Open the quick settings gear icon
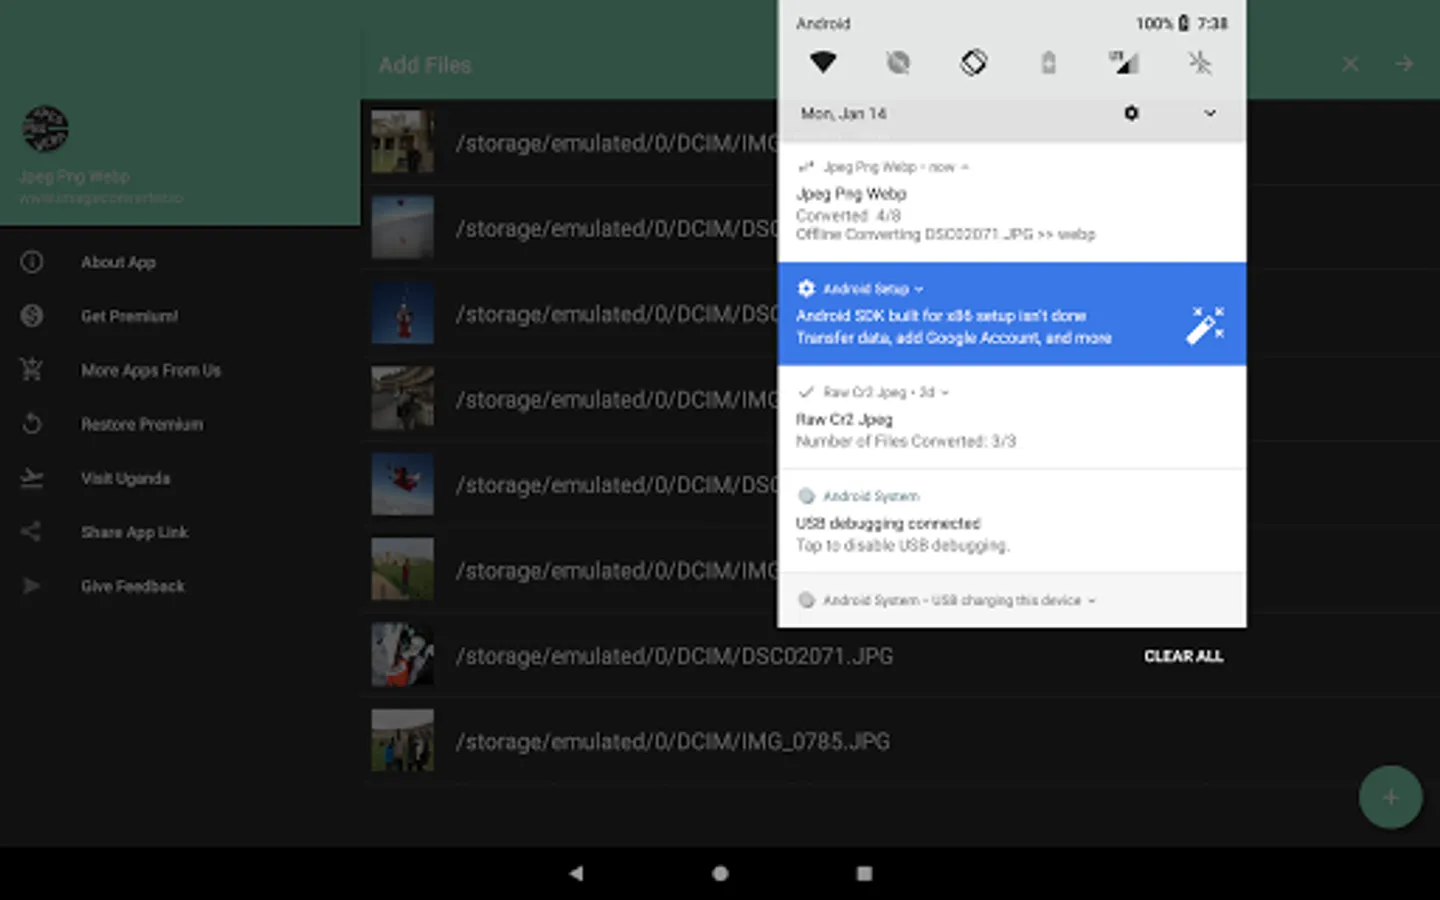 1131,113
